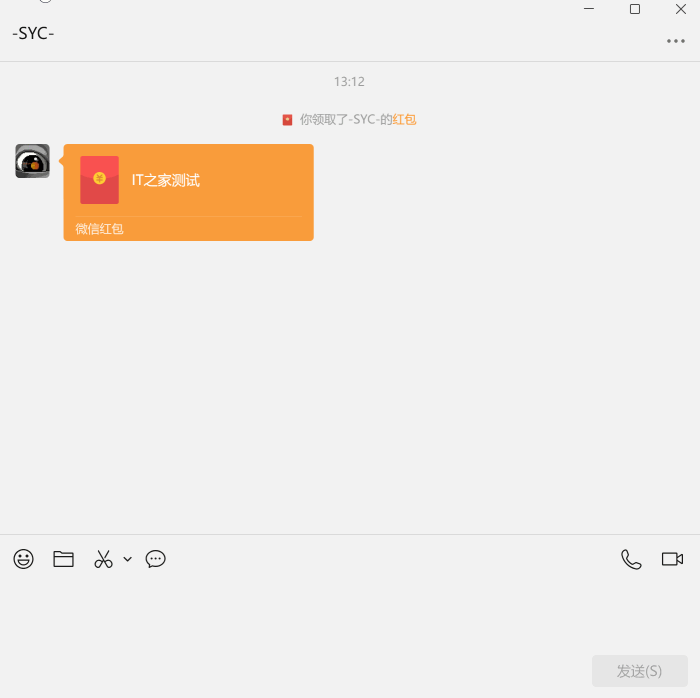Start a video call
This screenshot has height=698, width=700.
pyautogui.click(x=672, y=559)
